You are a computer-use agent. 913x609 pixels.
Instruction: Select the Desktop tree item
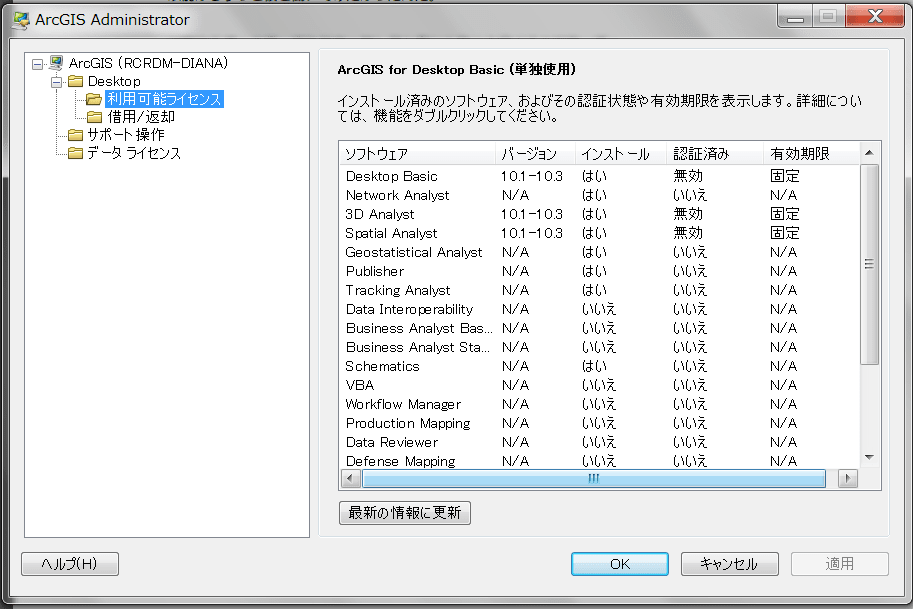pos(114,82)
